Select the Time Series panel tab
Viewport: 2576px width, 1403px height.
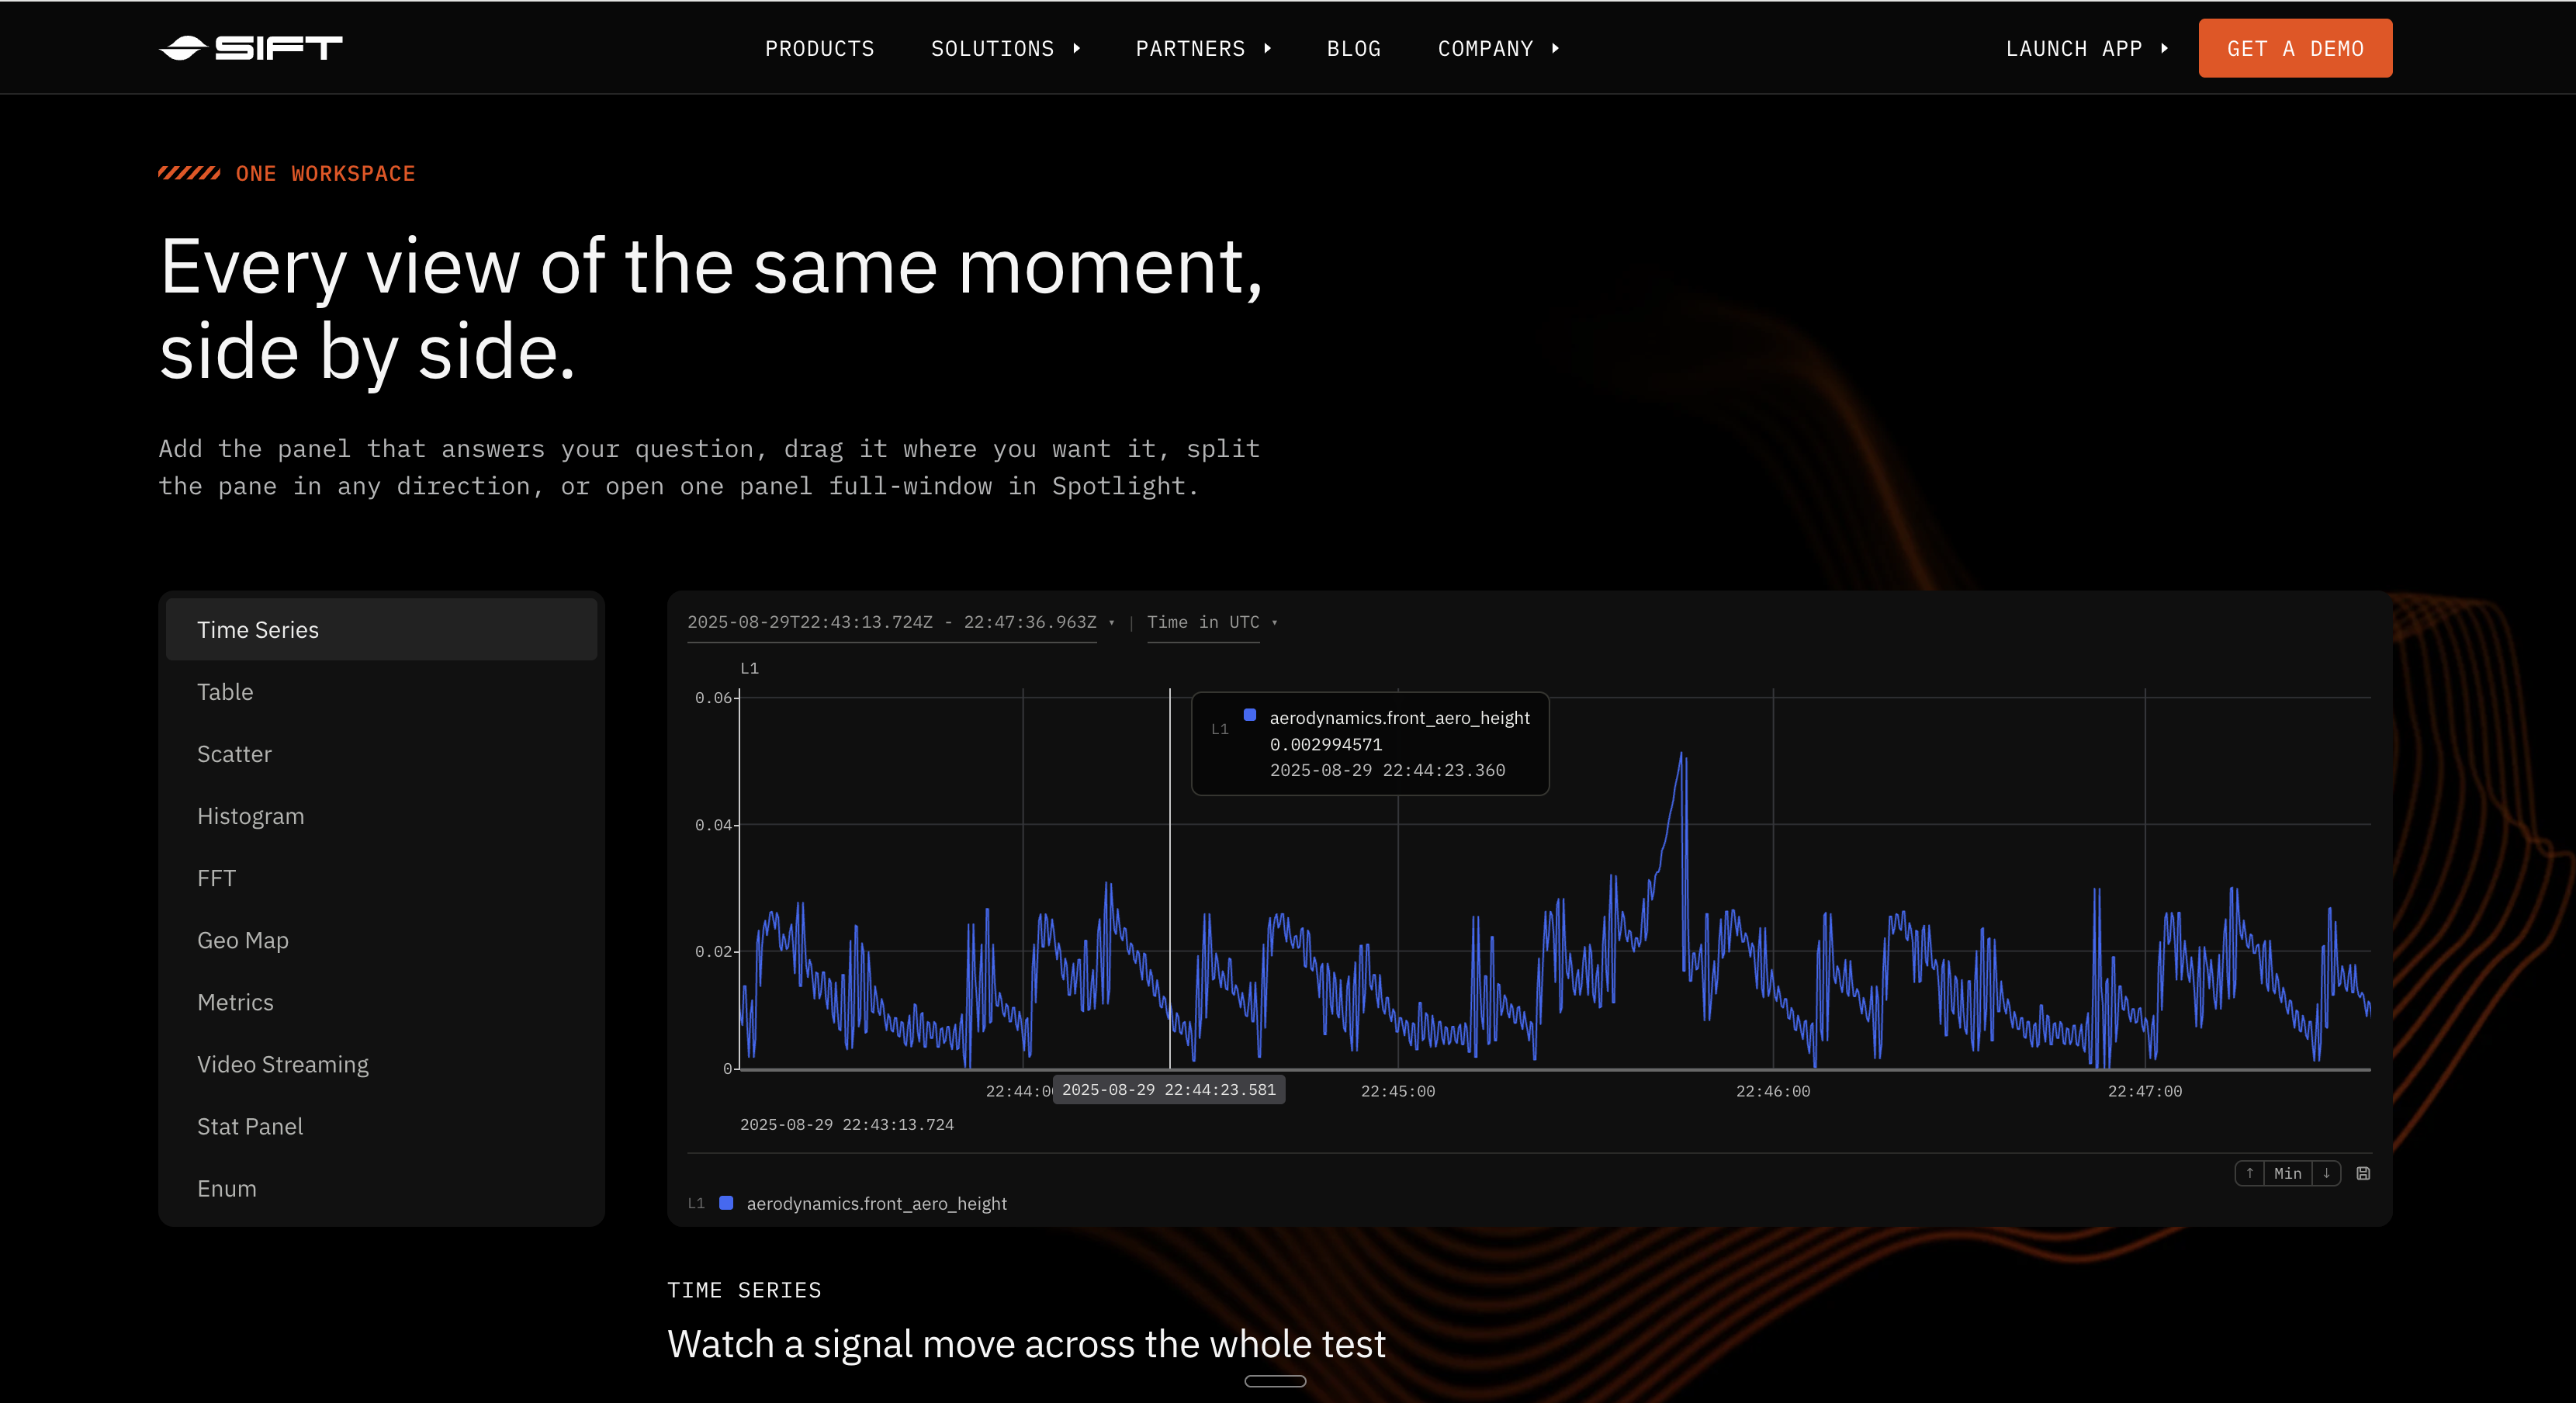click(x=381, y=630)
